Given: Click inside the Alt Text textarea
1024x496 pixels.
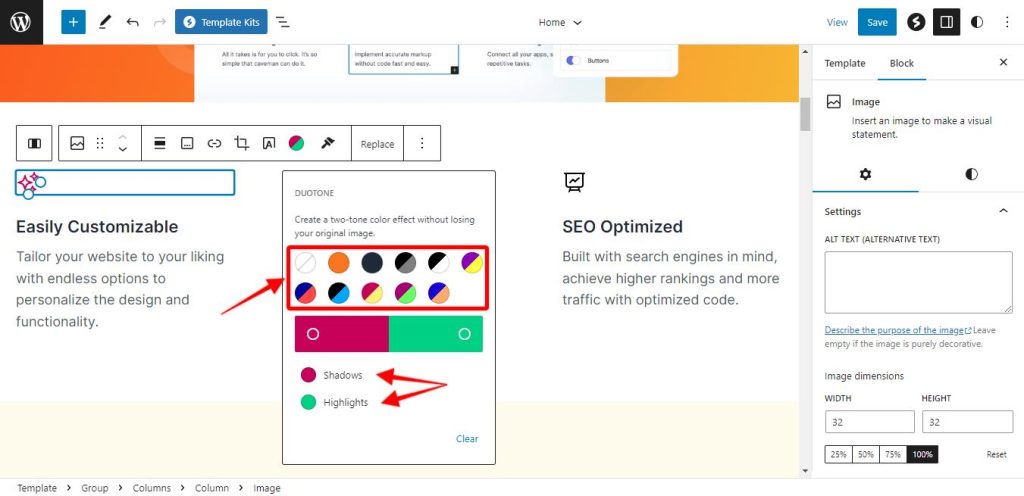Looking at the screenshot, I should tap(911, 282).
